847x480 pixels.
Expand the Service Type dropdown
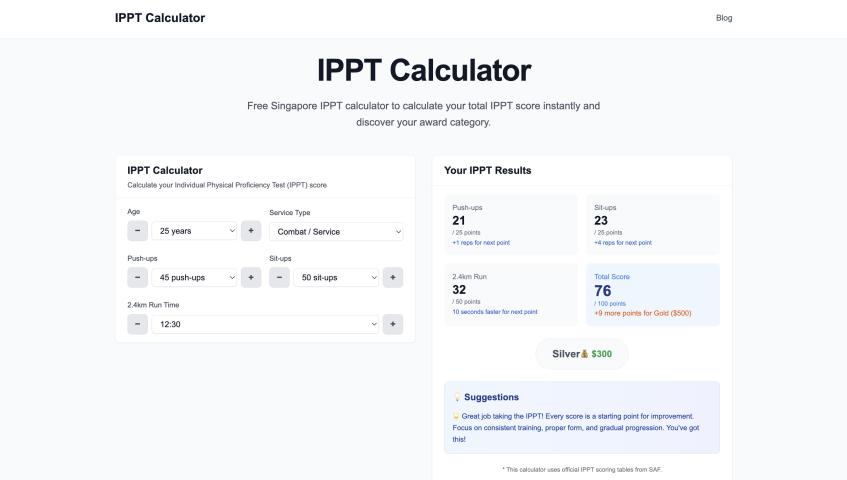336,231
